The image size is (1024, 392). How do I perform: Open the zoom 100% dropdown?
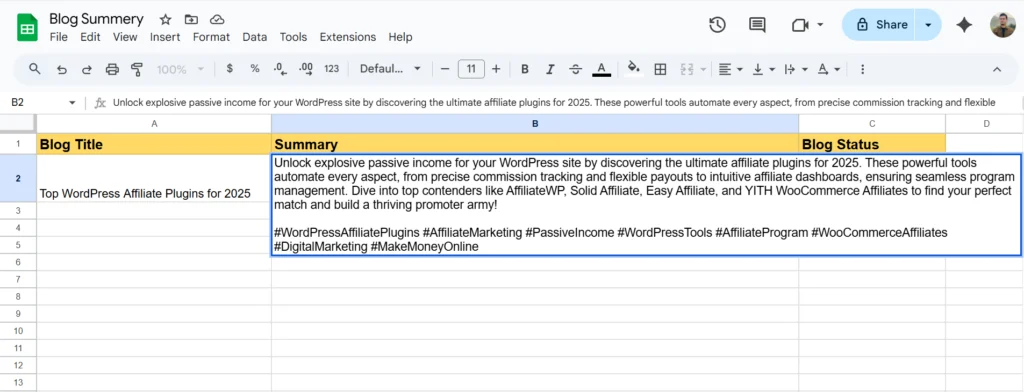[181, 69]
